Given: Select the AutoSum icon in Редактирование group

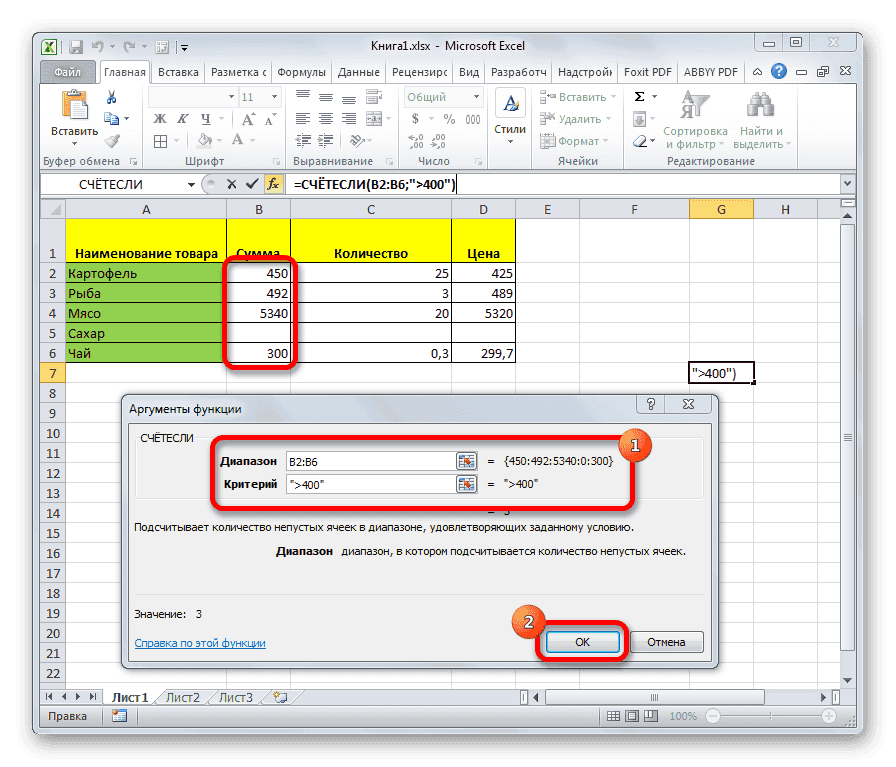Looking at the screenshot, I should point(639,96).
